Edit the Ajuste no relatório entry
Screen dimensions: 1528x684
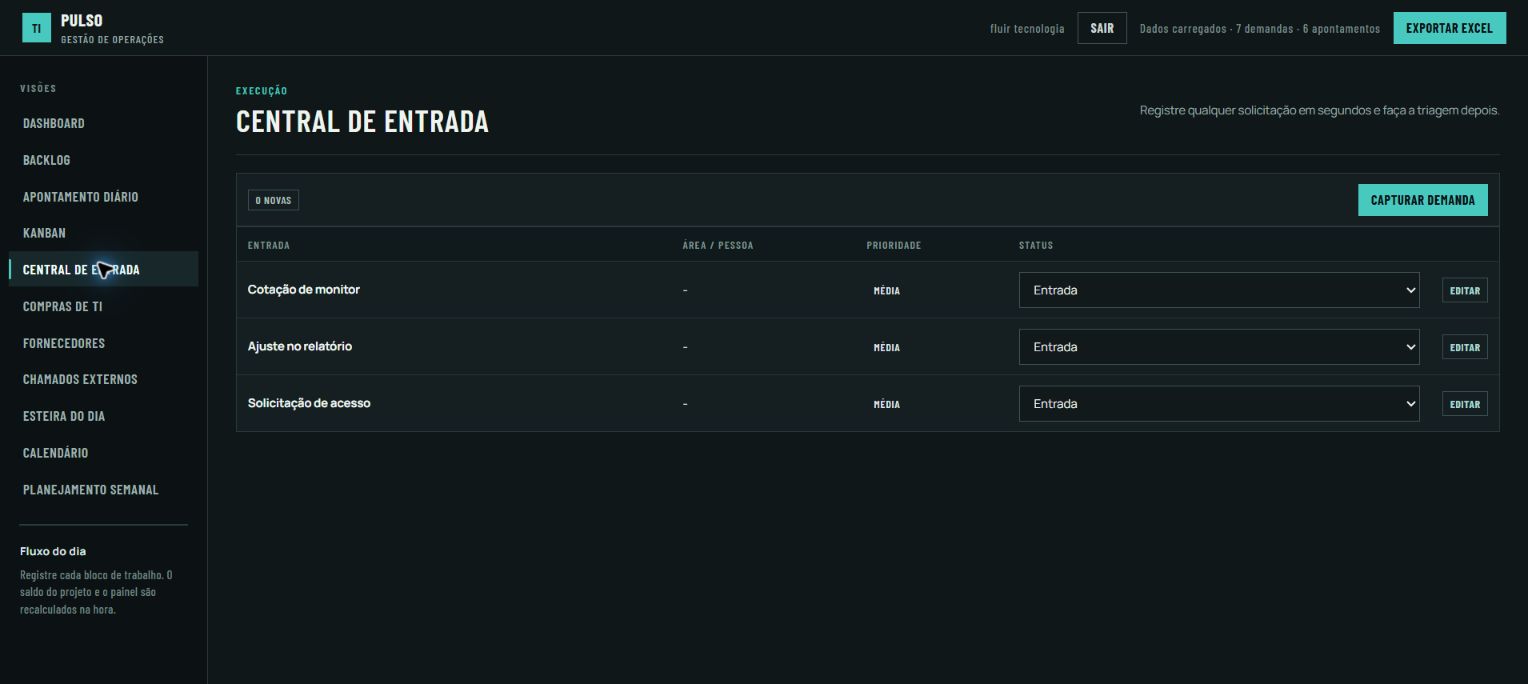(1465, 347)
